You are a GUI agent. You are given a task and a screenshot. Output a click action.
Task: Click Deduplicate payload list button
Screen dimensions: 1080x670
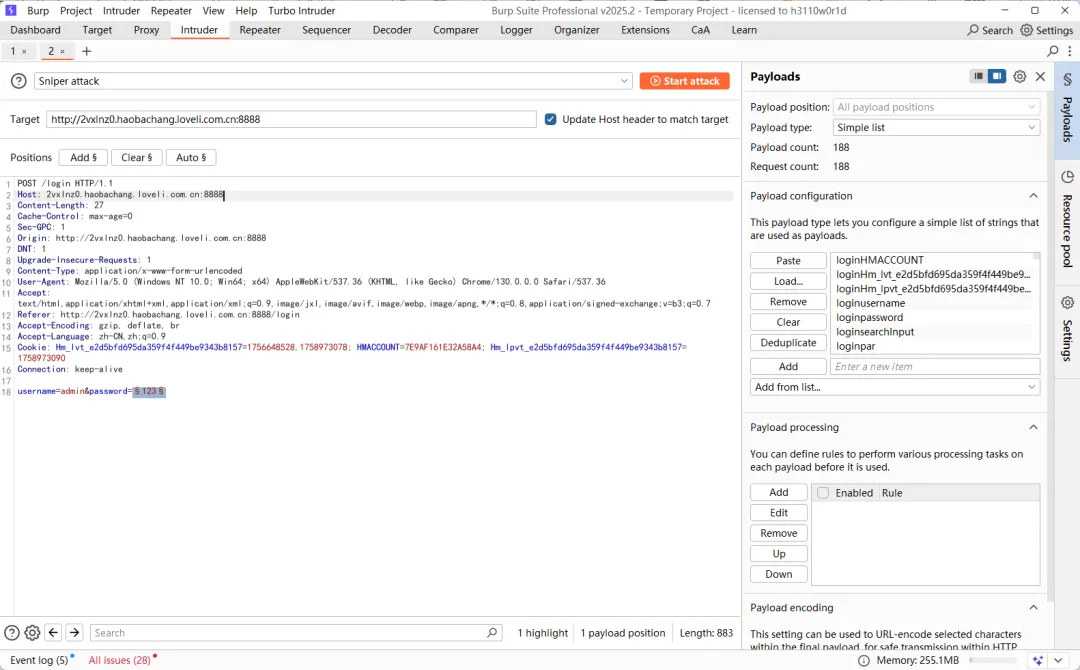point(788,343)
